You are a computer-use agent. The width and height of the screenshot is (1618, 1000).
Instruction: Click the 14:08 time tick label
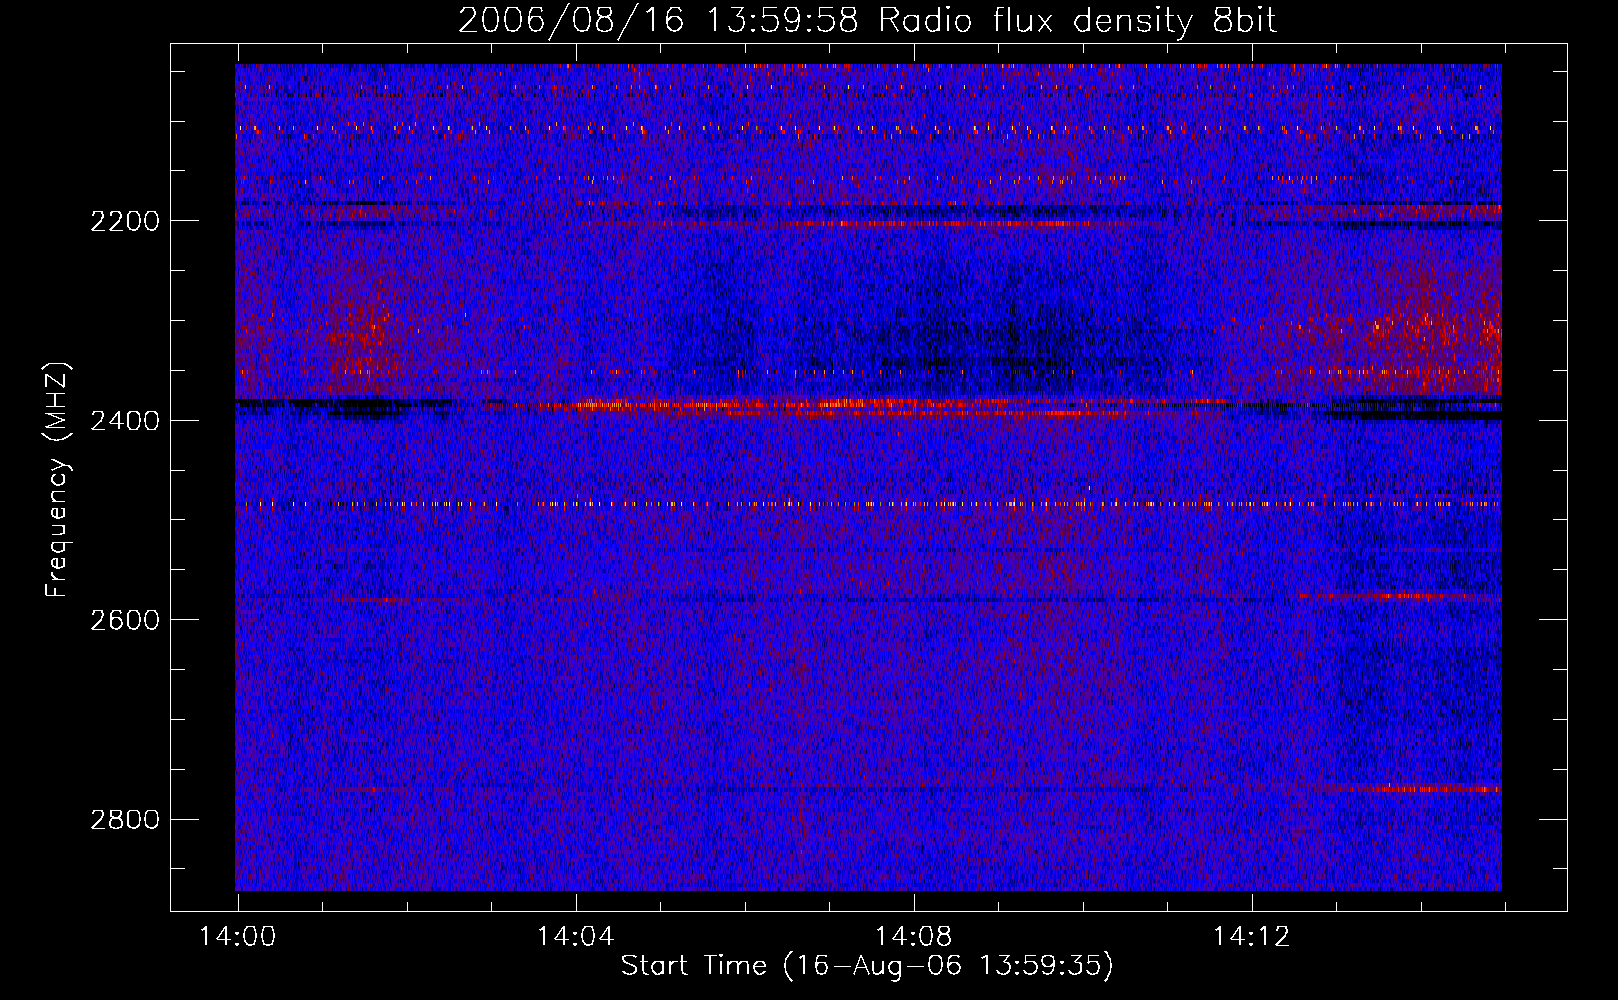[x=914, y=937]
